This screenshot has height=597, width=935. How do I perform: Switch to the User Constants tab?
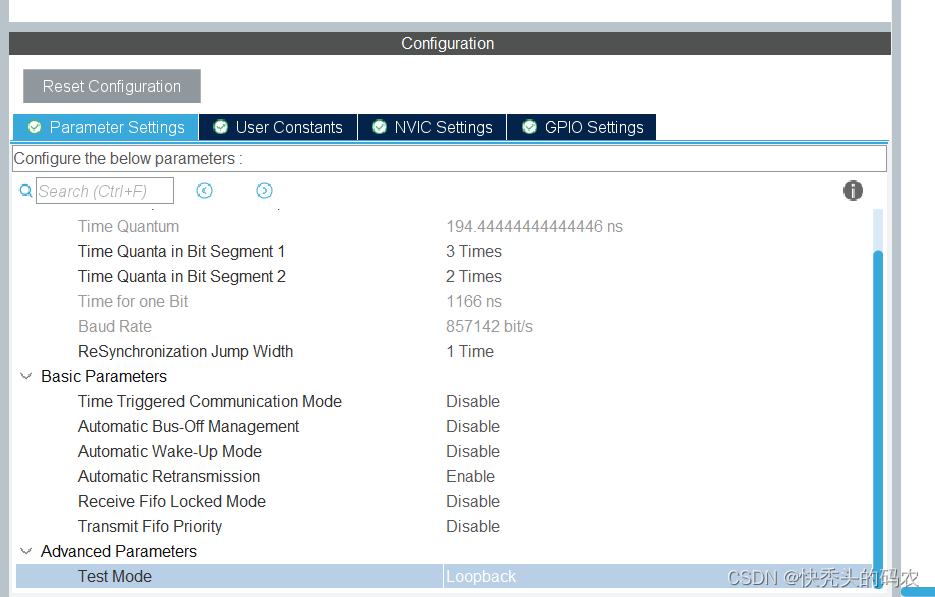[277, 127]
